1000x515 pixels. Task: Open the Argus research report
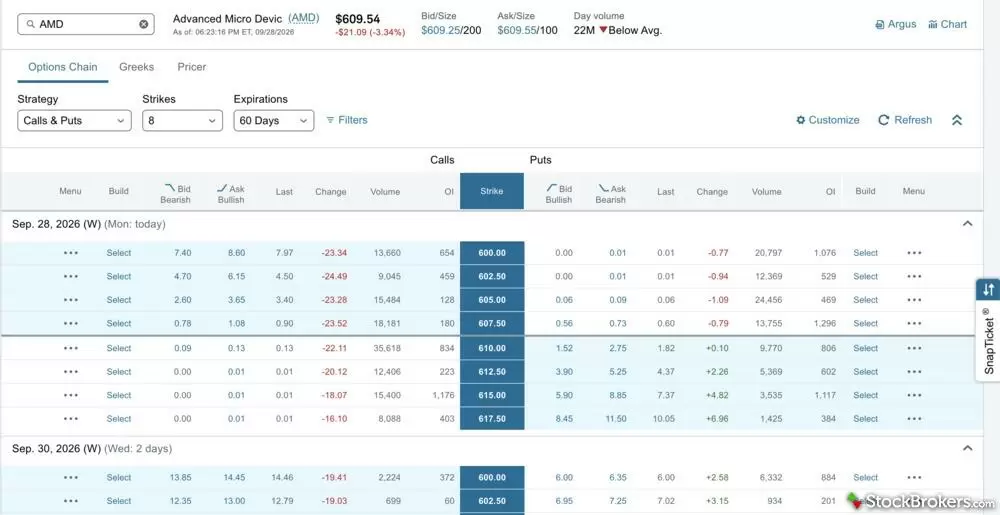[x=895, y=24]
